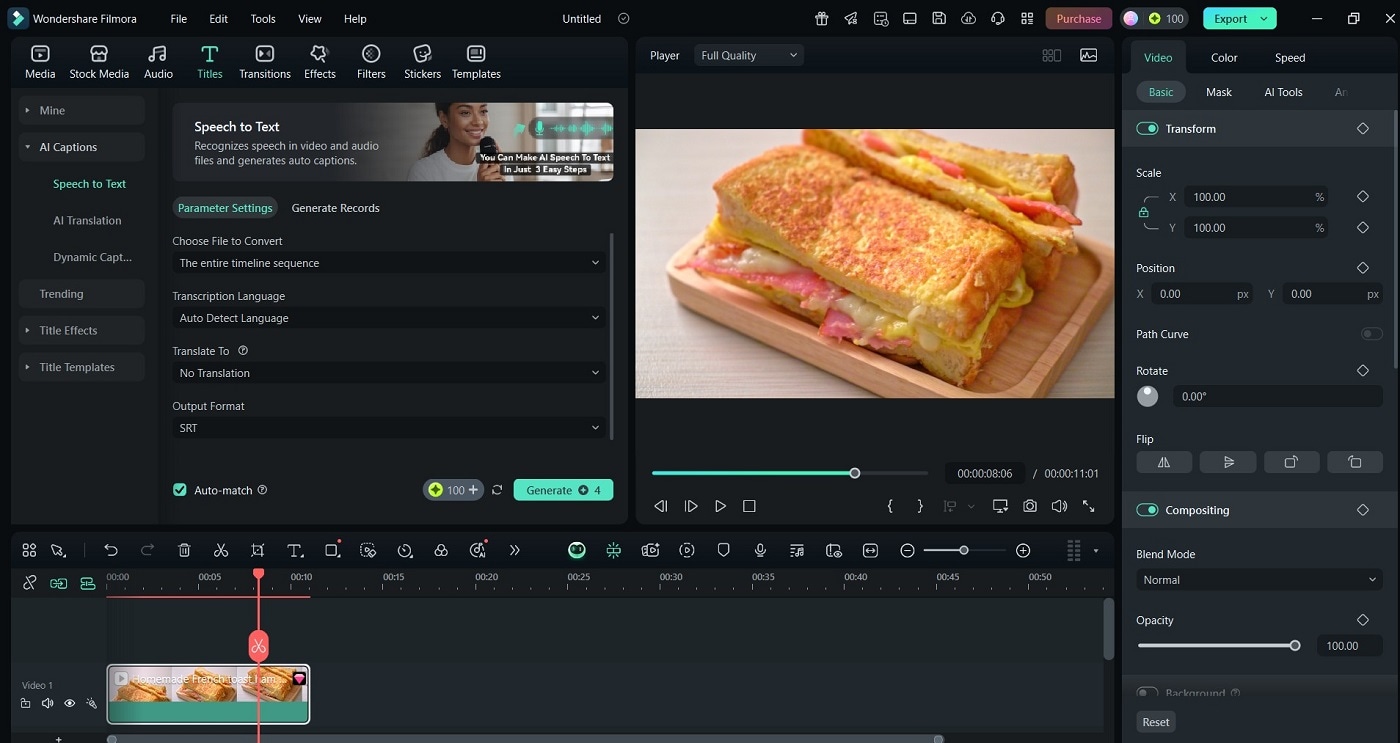Switch to the Color tab
Viewport: 1400px width, 743px height.
(1224, 58)
